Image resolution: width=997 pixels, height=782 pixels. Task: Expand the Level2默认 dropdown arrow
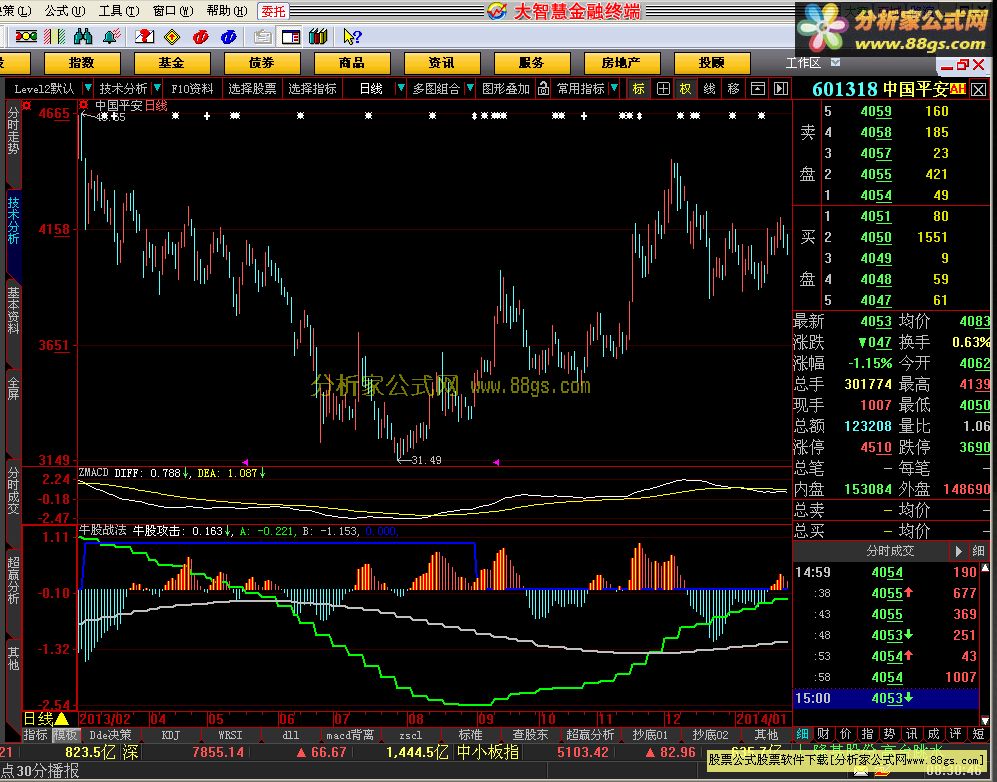point(88,88)
